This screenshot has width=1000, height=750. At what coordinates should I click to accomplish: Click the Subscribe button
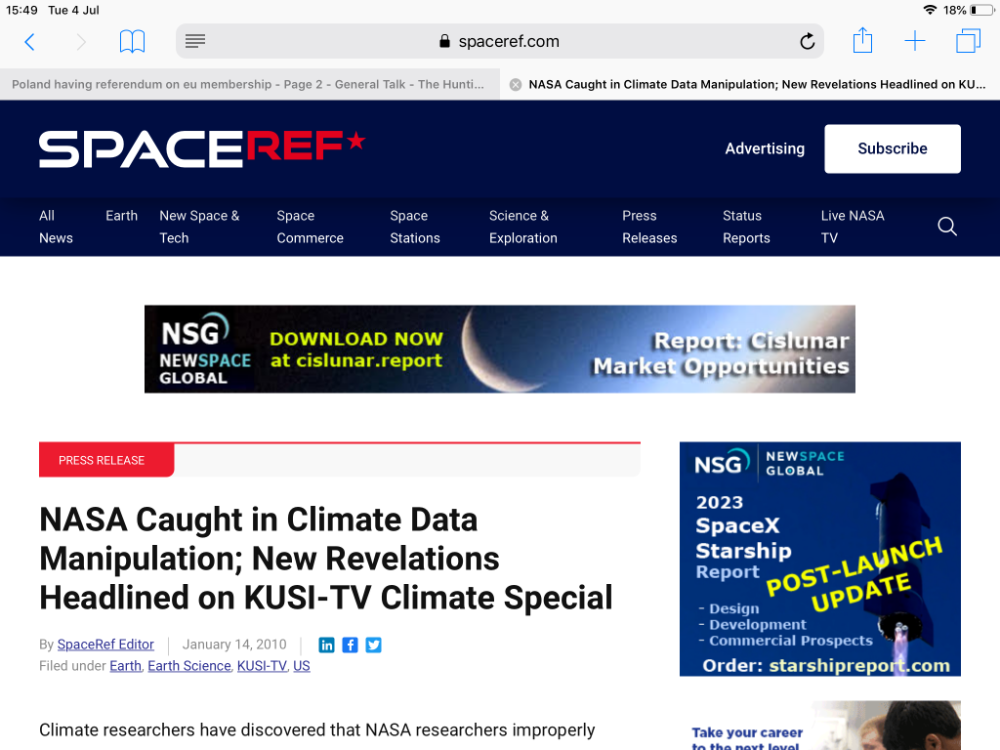coord(892,149)
